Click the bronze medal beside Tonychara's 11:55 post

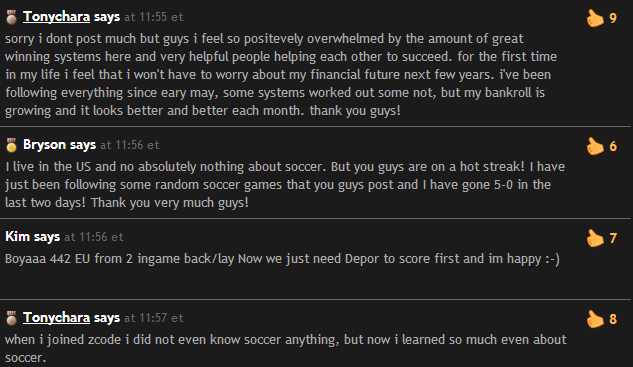11,17
